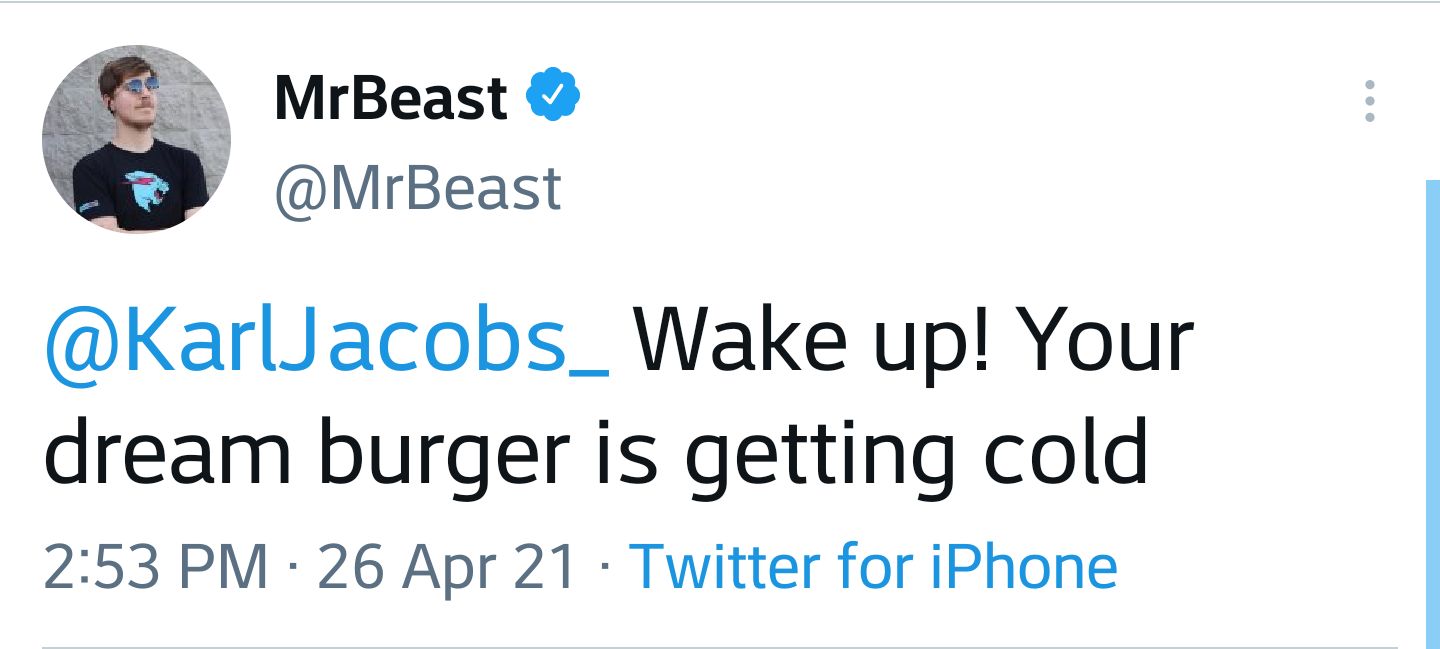The image size is (1440, 649).
Task: Click the 26 Apr 21 date
Action: pos(447,566)
